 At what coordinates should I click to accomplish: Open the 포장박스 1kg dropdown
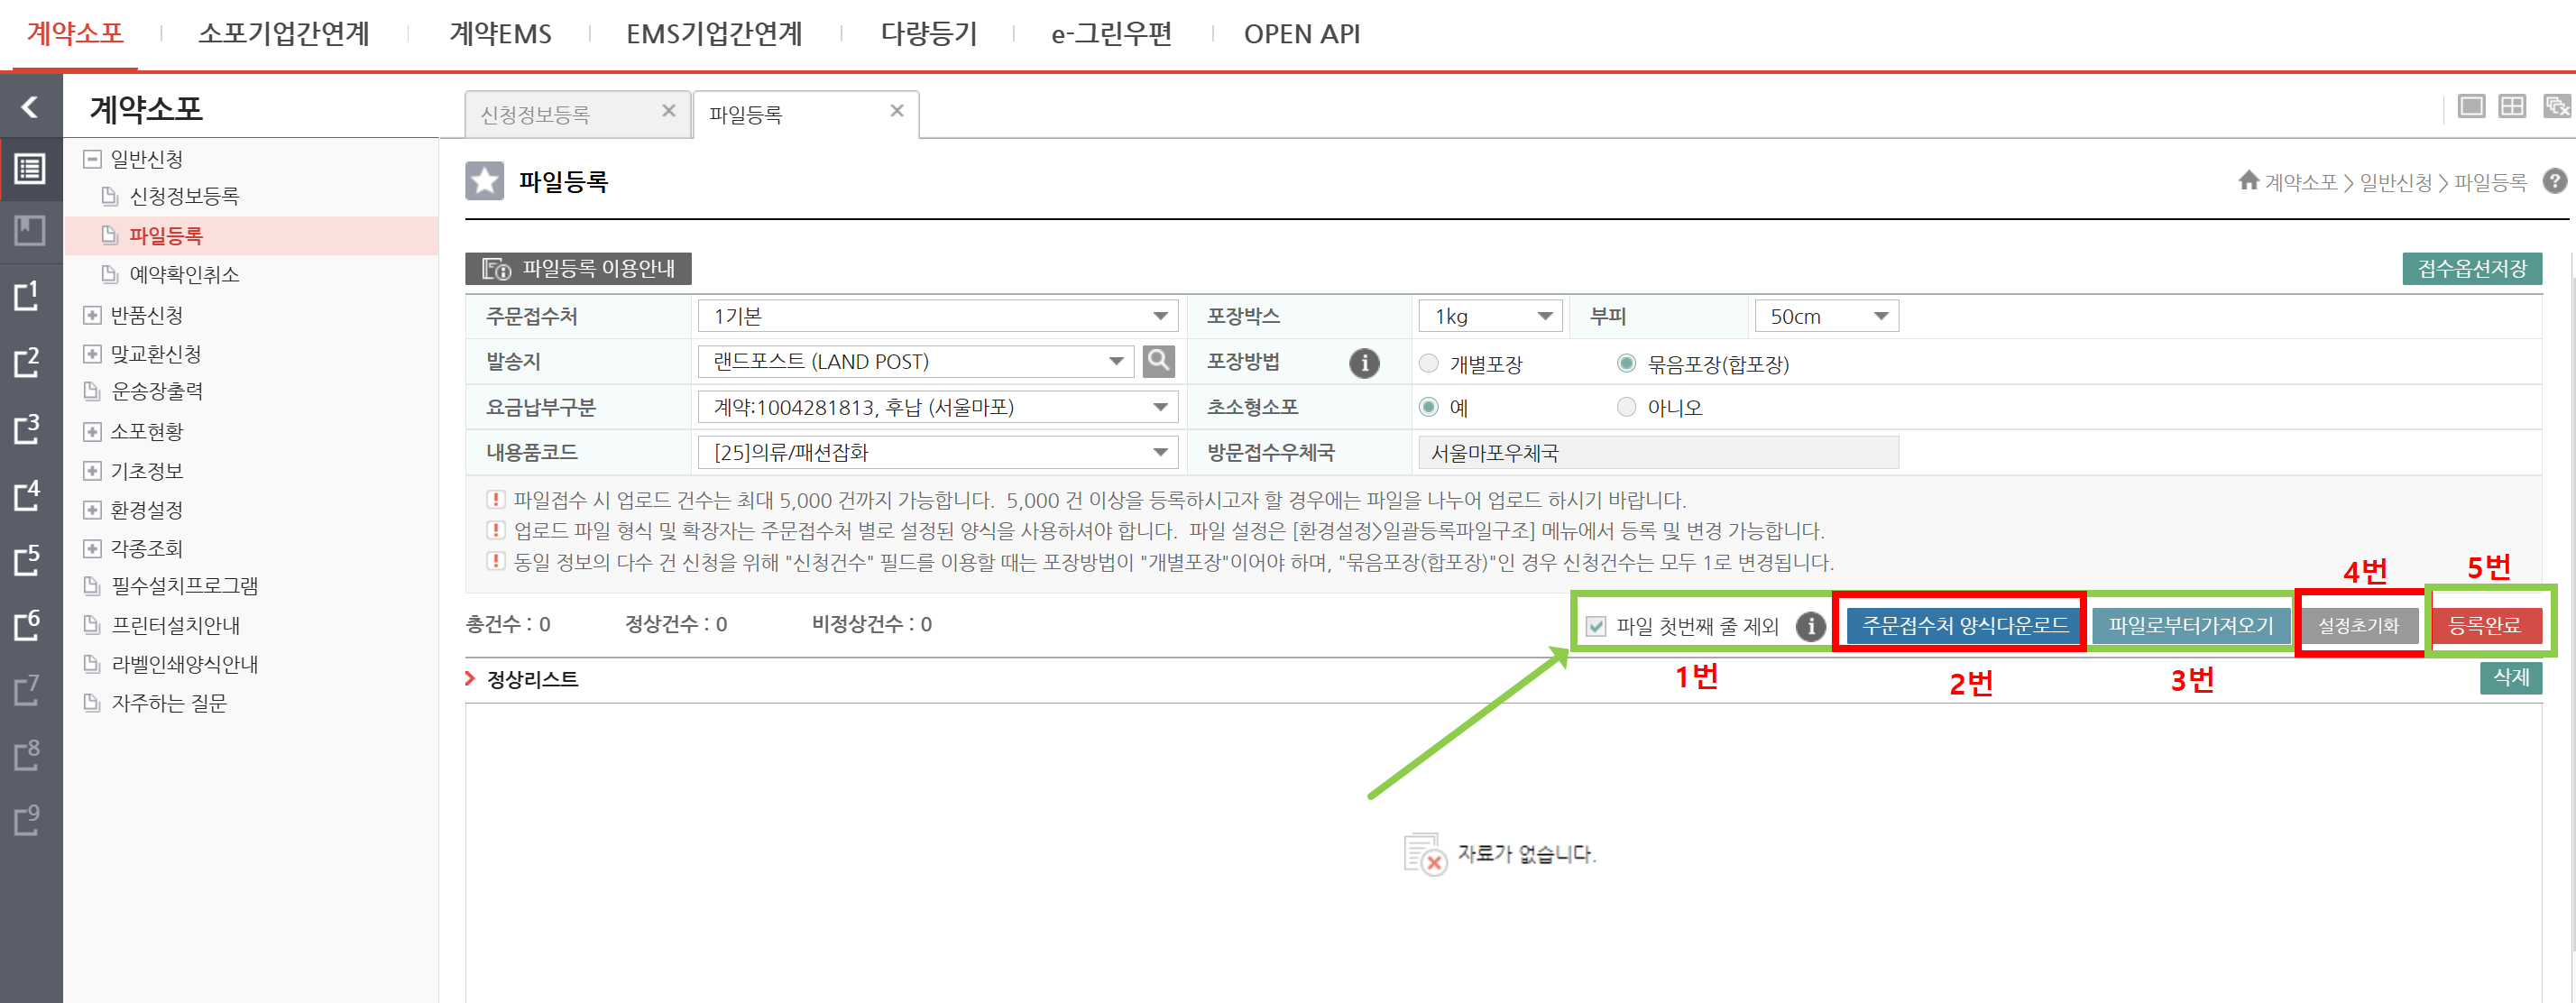tap(1490, 316)
